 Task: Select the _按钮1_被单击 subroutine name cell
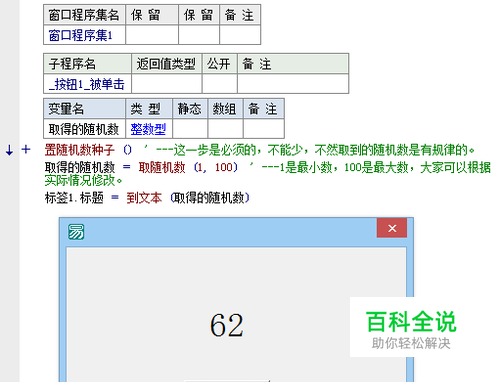tap(87, 84)
